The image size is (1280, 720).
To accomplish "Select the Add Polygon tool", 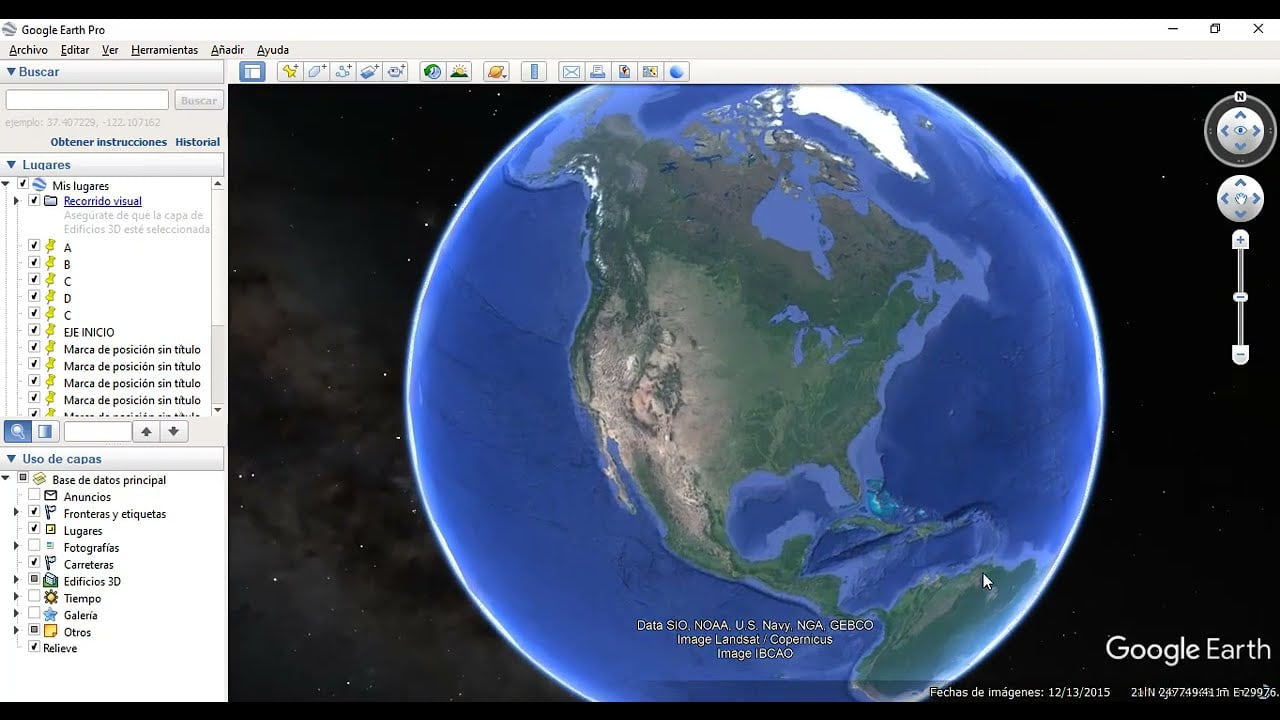I will coord(317,71).
